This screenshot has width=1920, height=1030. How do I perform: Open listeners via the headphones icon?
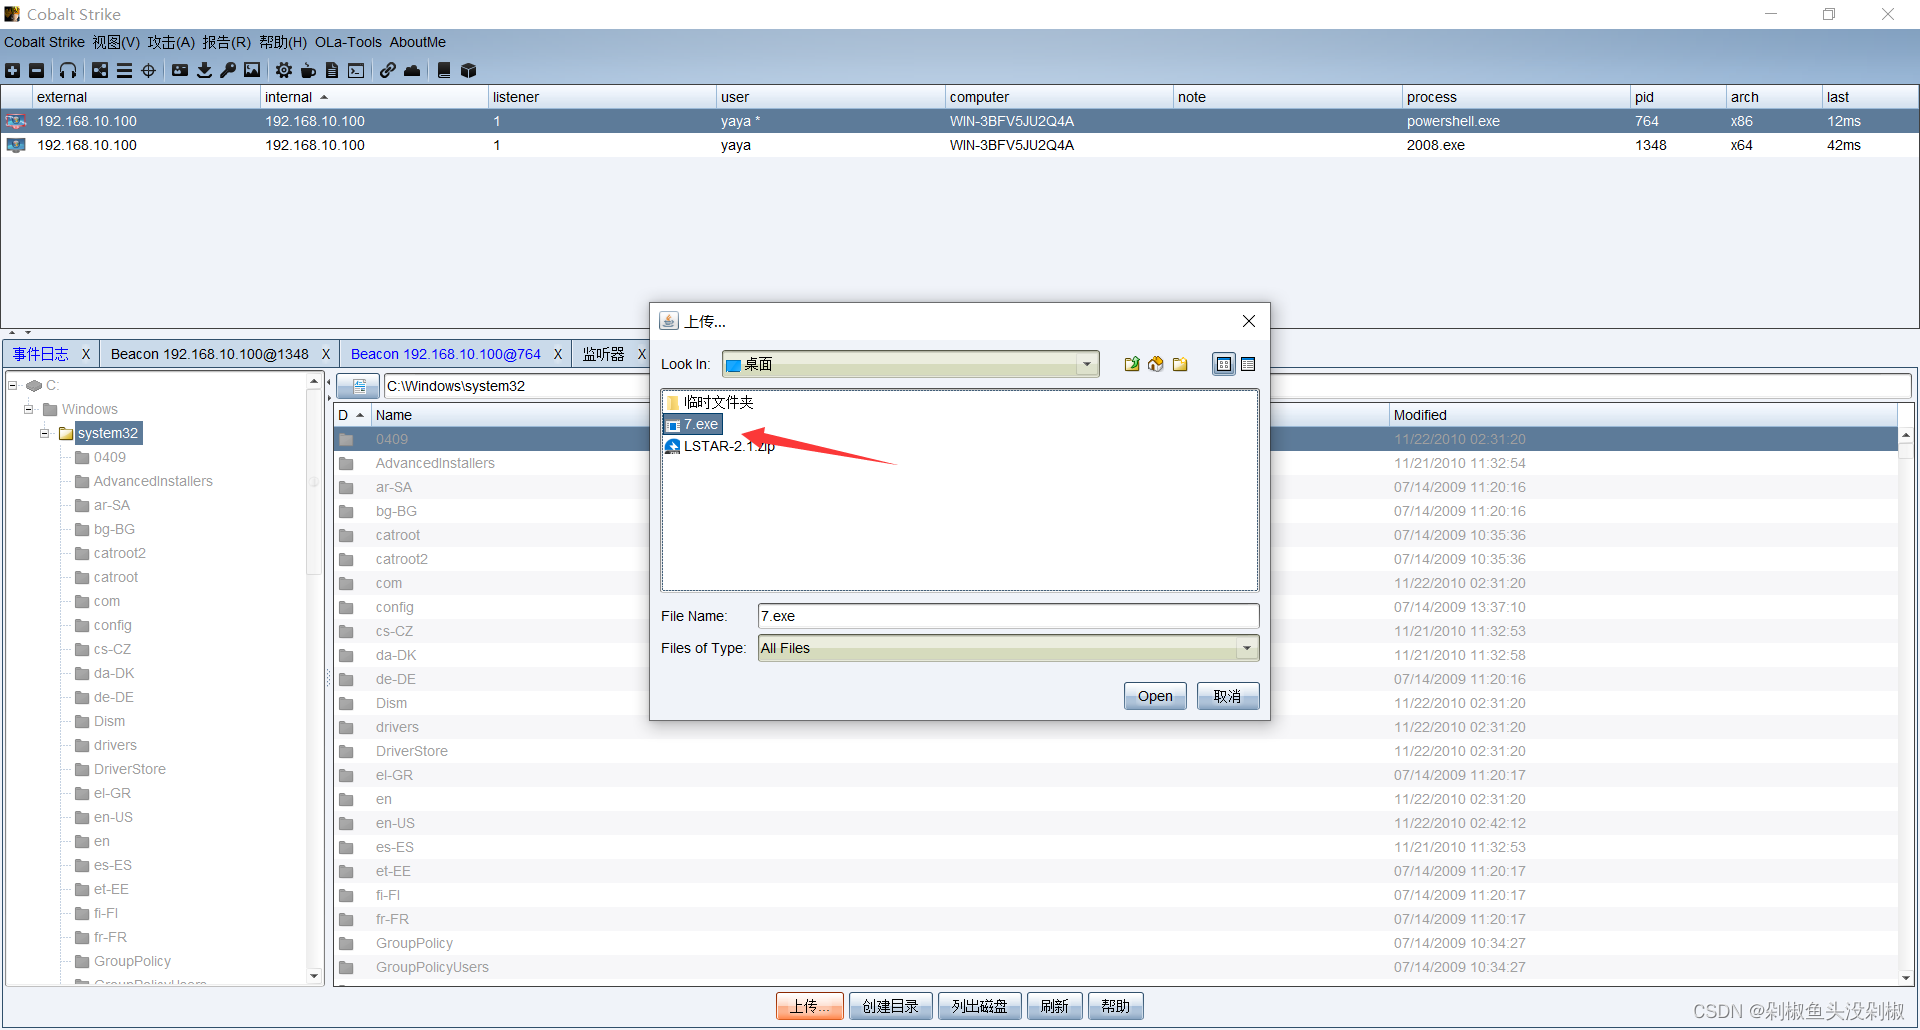pyautogui.click(x=68, y=70)
